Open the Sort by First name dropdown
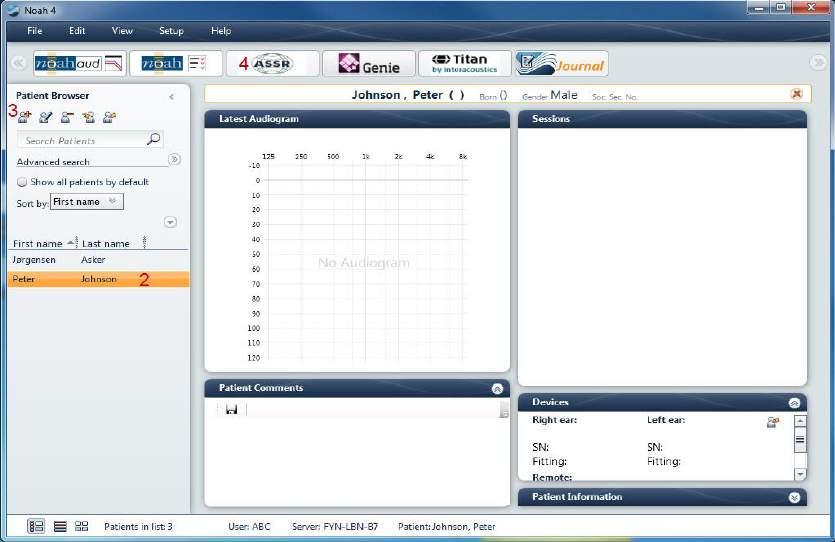835x542 pixels. click(x=87, y=202)
